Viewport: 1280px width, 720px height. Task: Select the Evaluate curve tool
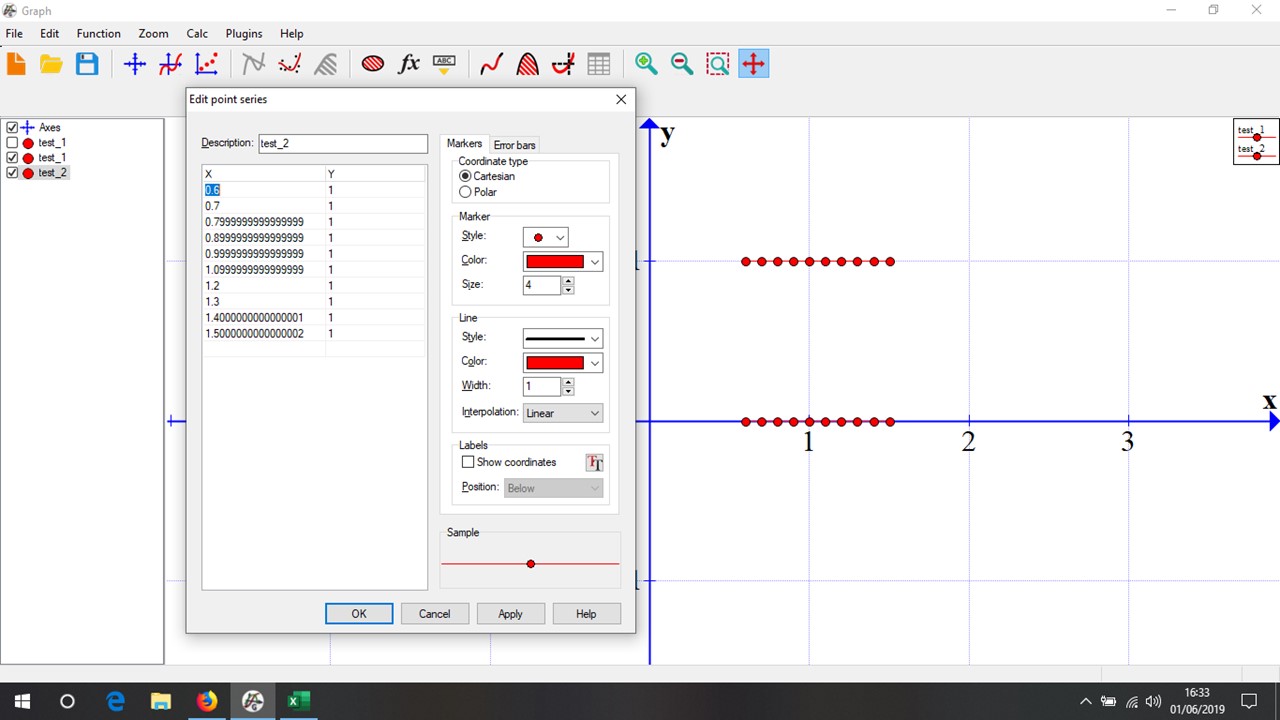tap(491, 64)
